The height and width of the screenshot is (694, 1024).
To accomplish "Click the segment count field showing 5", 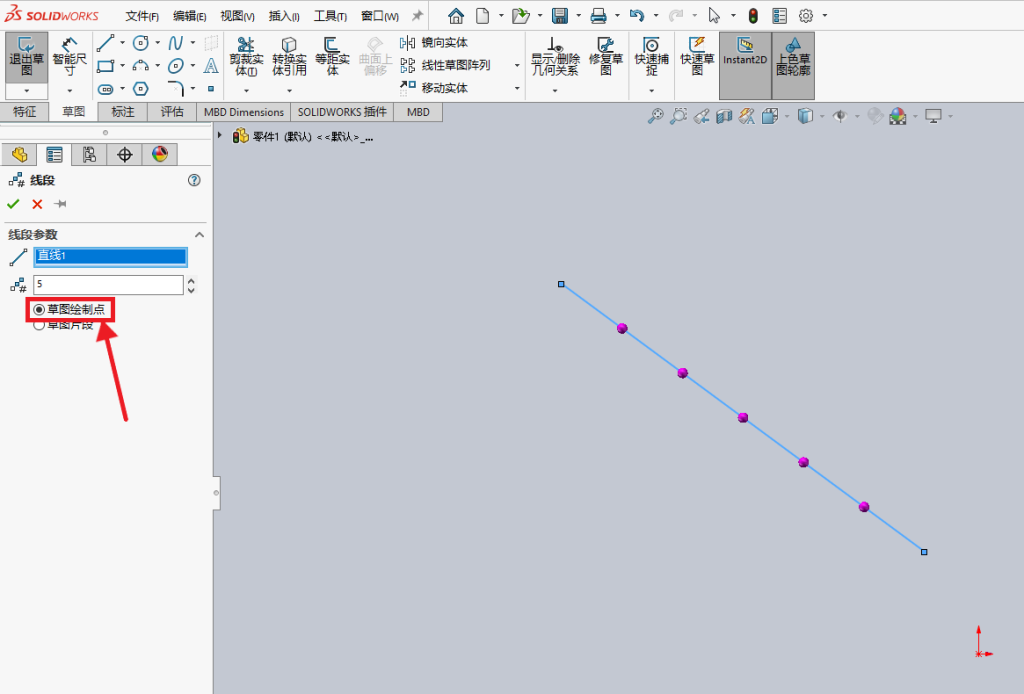I will [108, 285].
